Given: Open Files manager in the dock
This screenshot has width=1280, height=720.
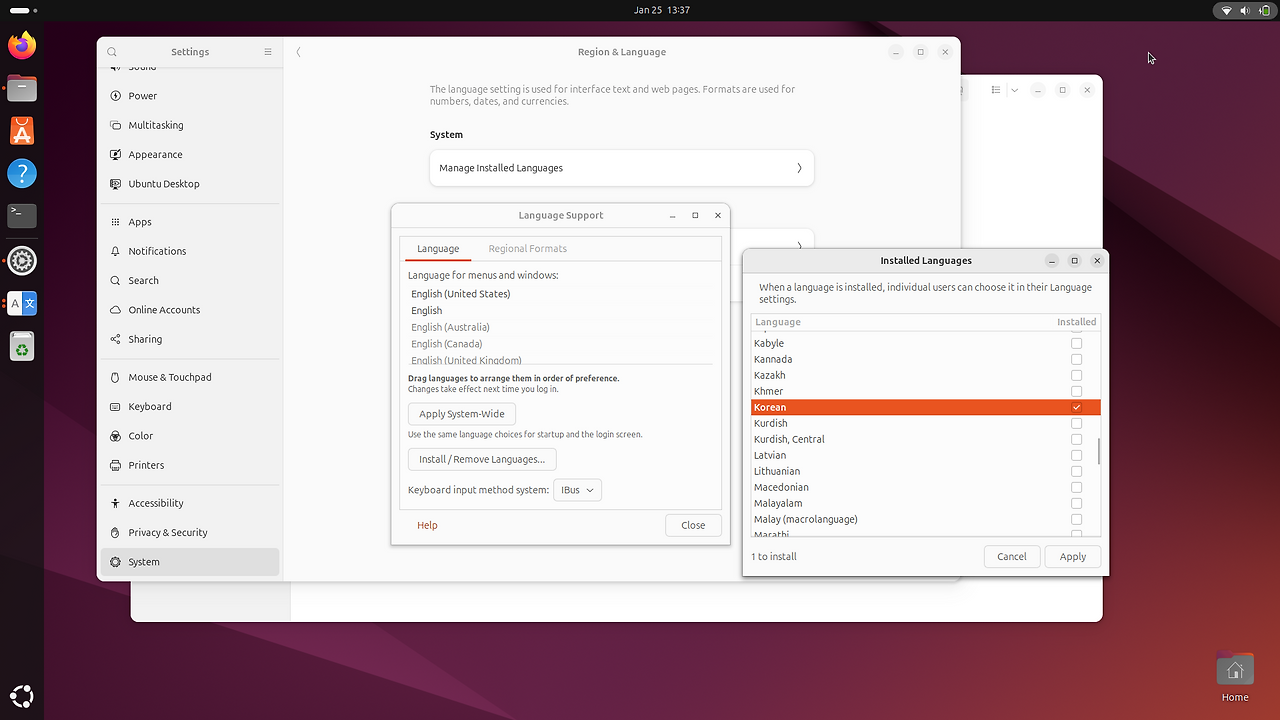Looking at the screenshot, I should pos(22,88).
